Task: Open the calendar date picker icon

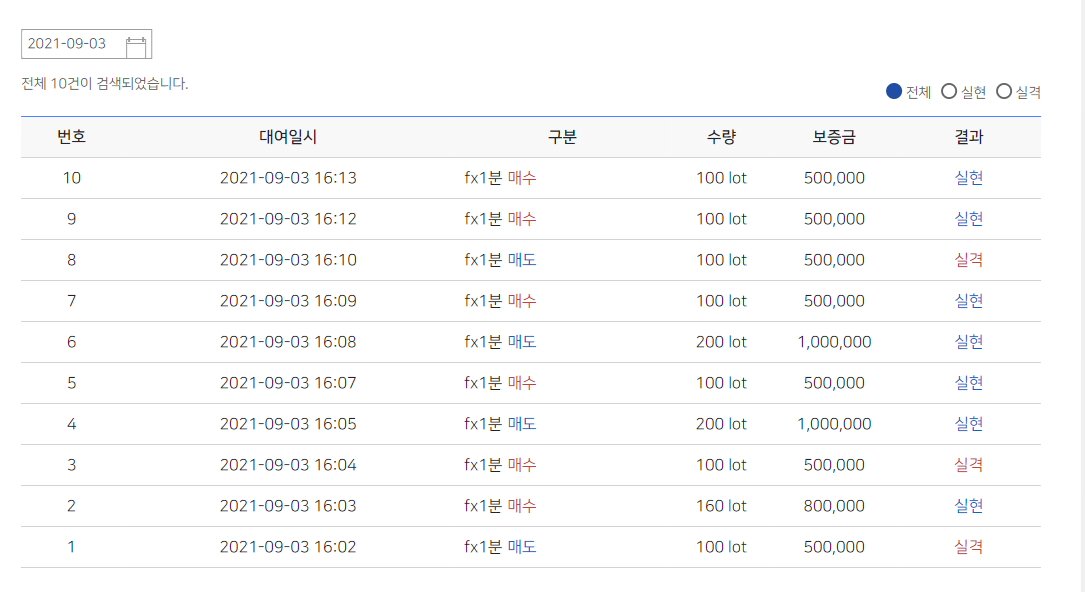Action: 136,46
